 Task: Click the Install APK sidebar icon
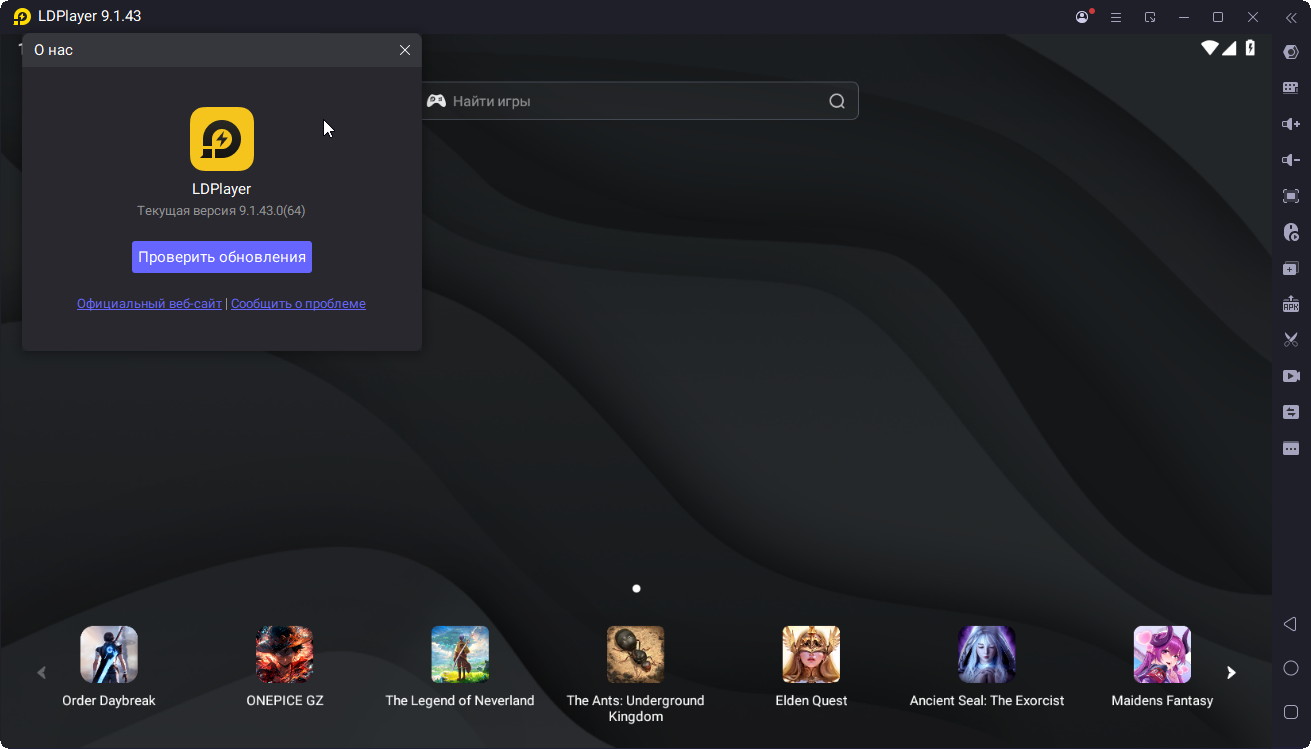tap(1291, 304)
